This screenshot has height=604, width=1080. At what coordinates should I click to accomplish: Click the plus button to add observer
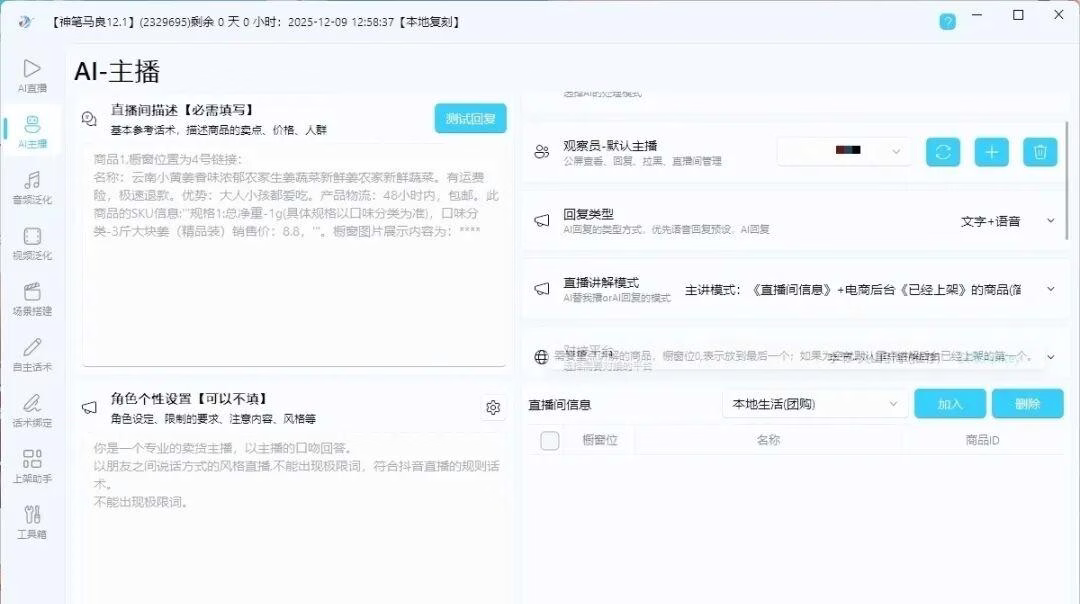point(991,152)
